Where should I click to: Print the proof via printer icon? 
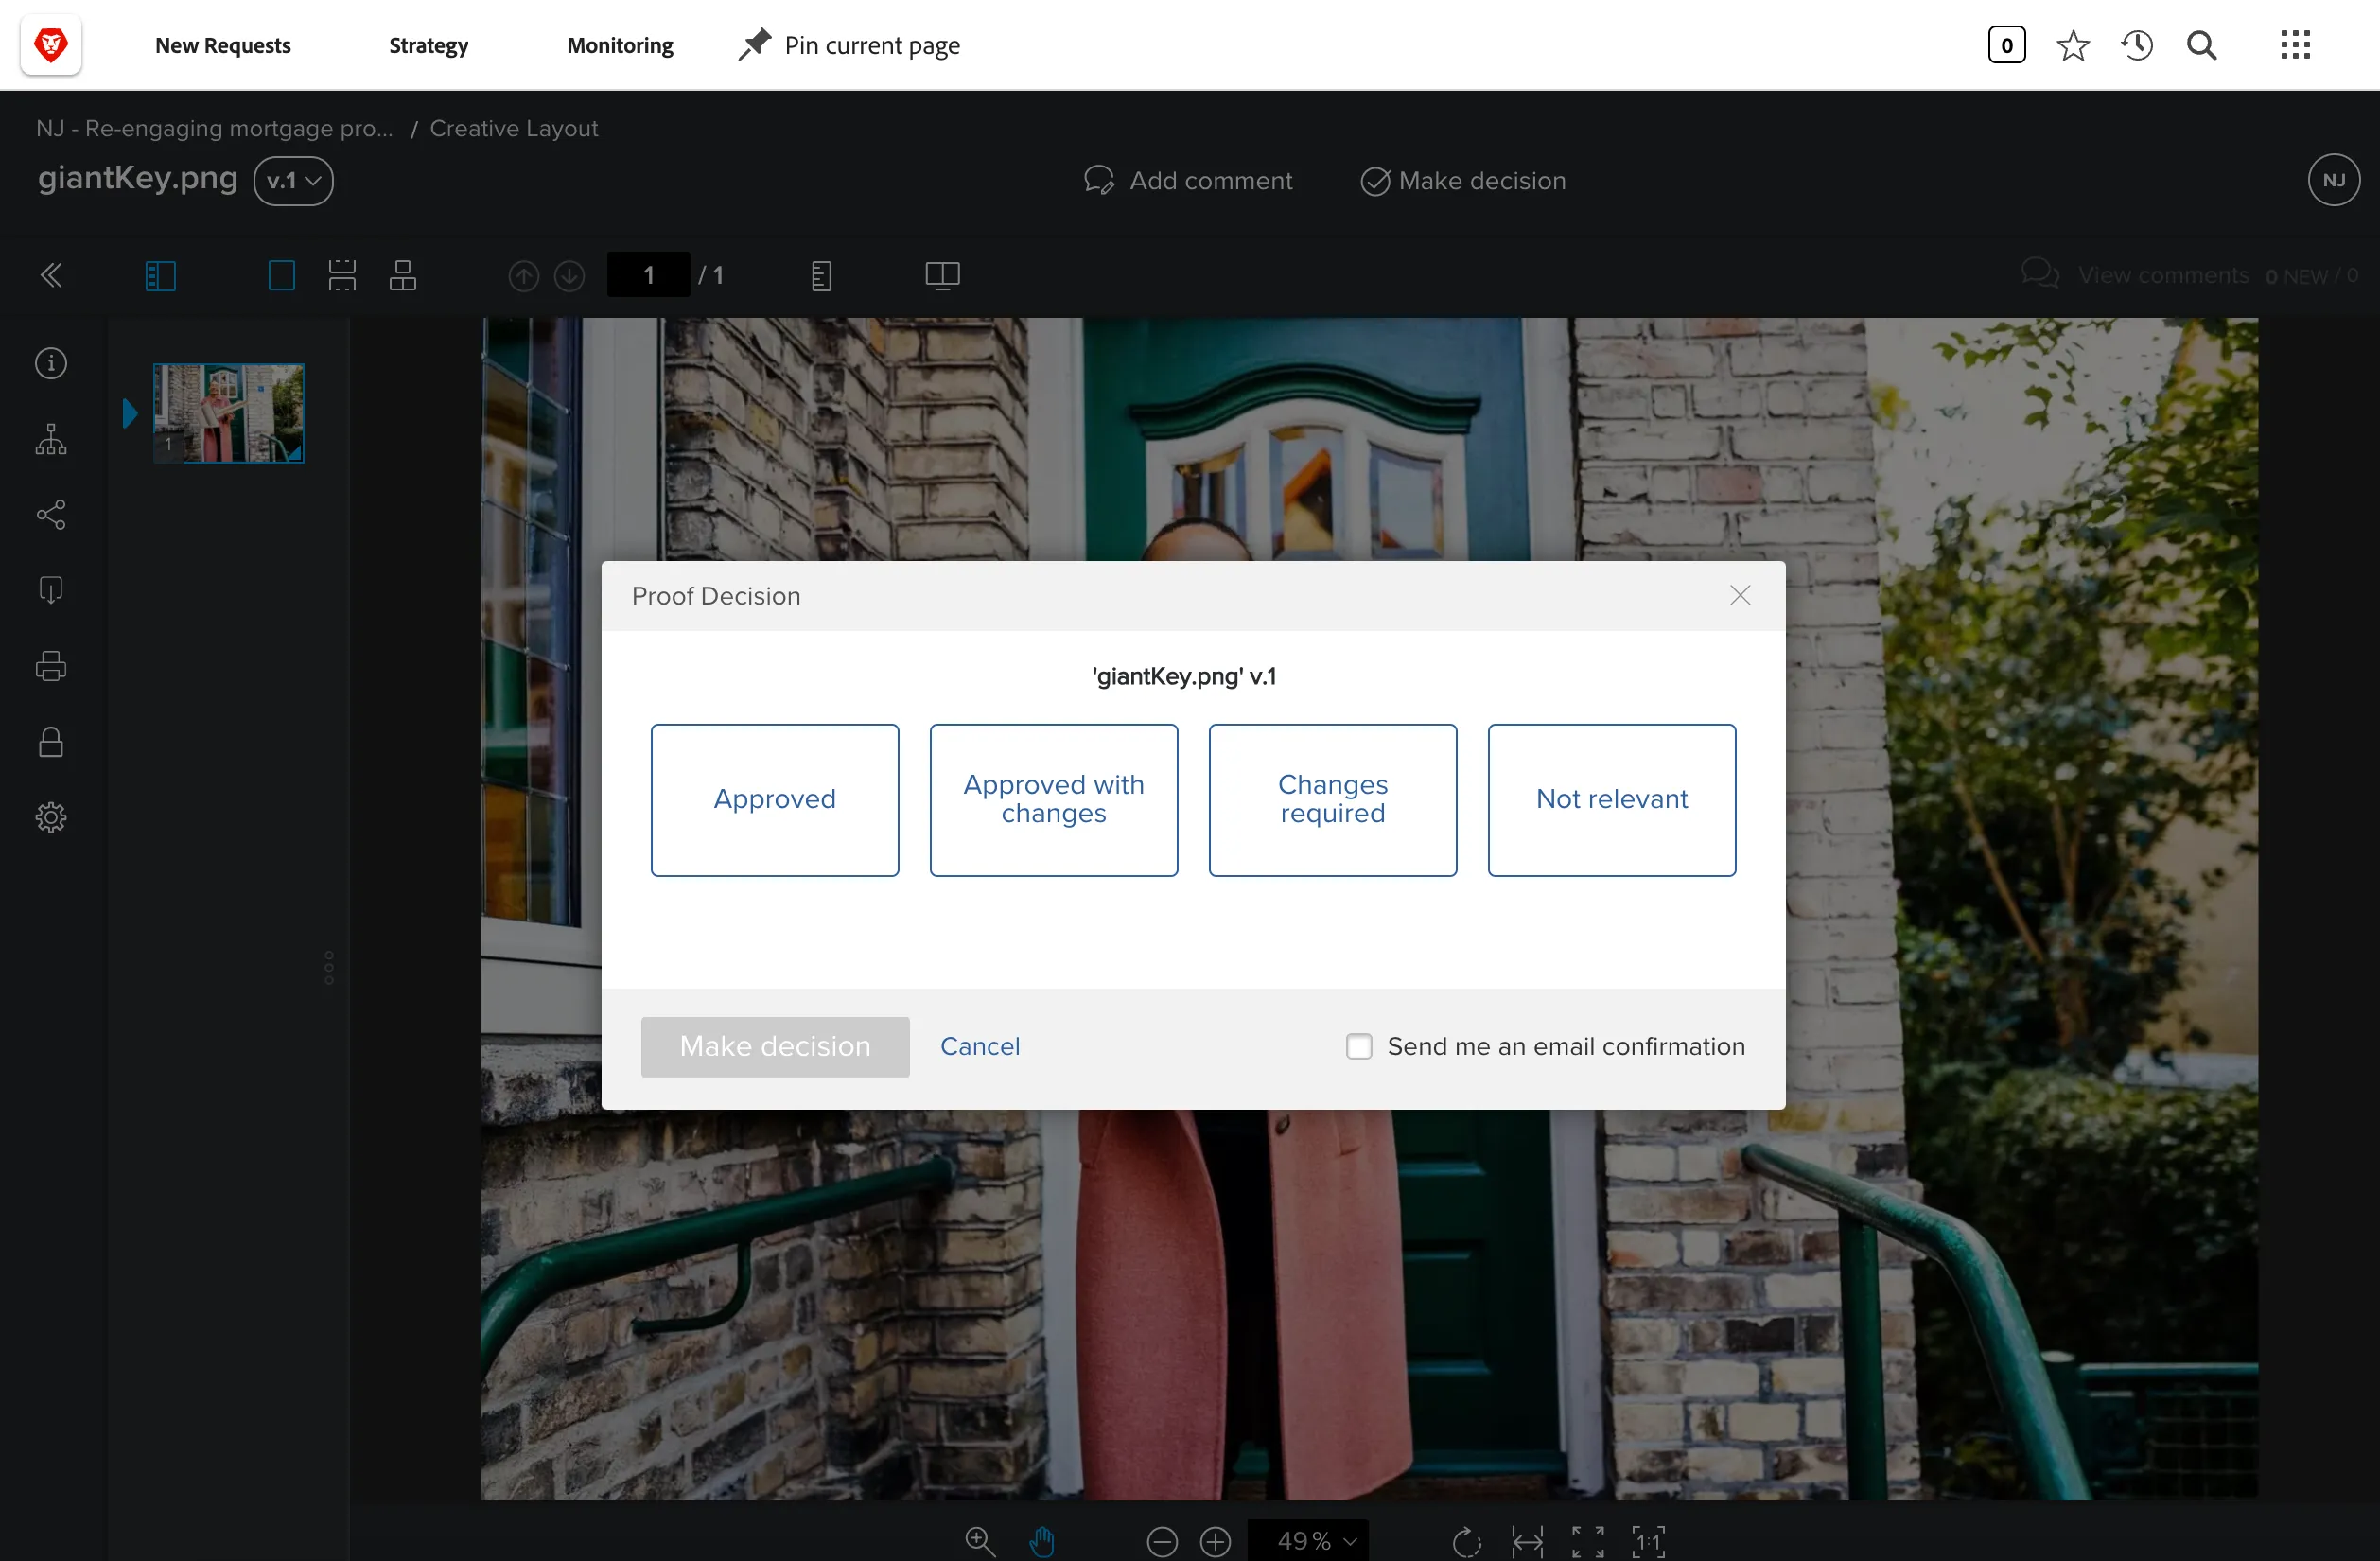click(x=51, y=666)
